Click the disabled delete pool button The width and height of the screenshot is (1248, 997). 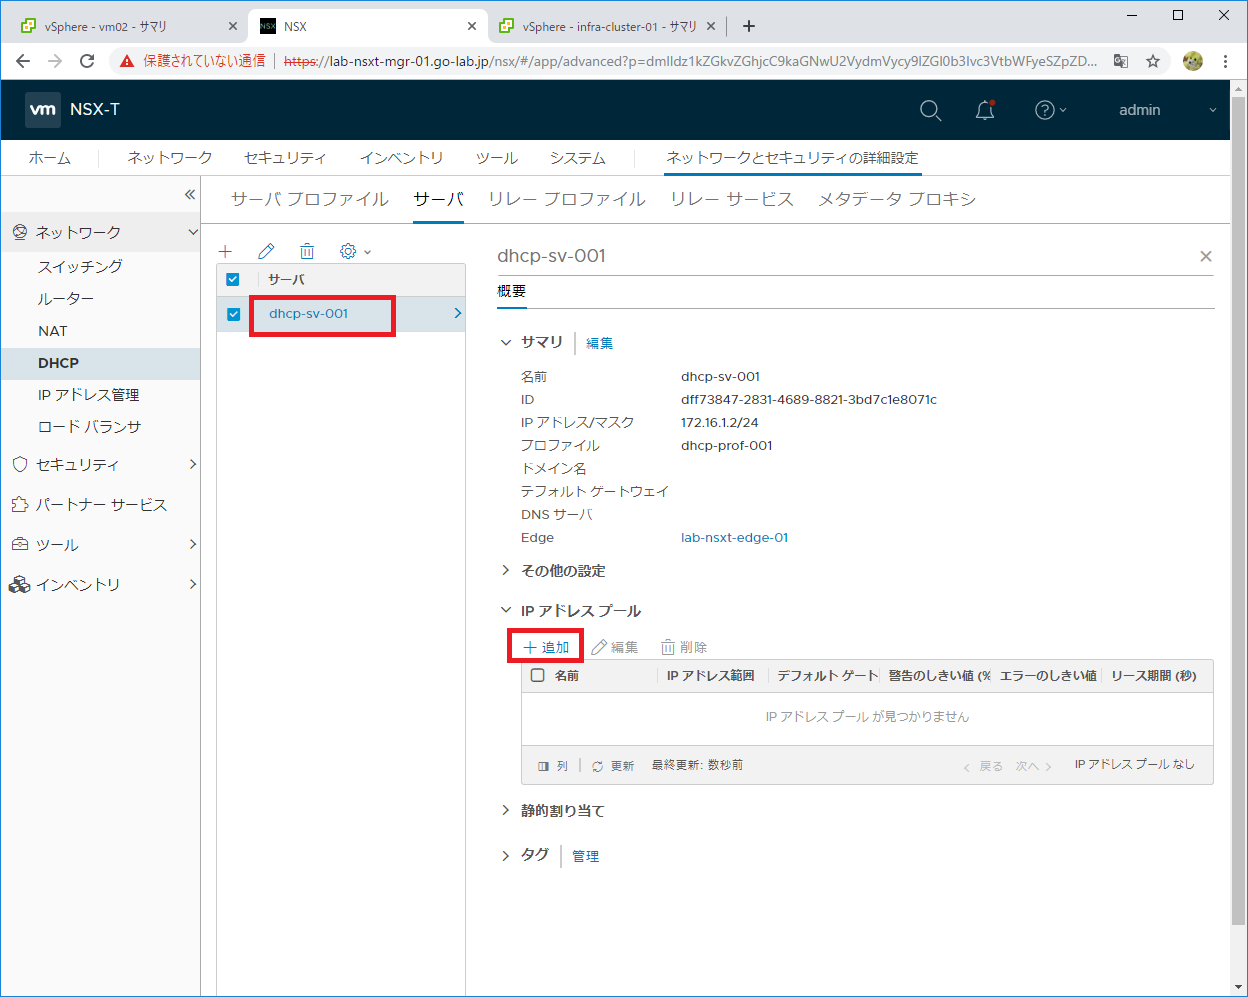click(684, 647)
